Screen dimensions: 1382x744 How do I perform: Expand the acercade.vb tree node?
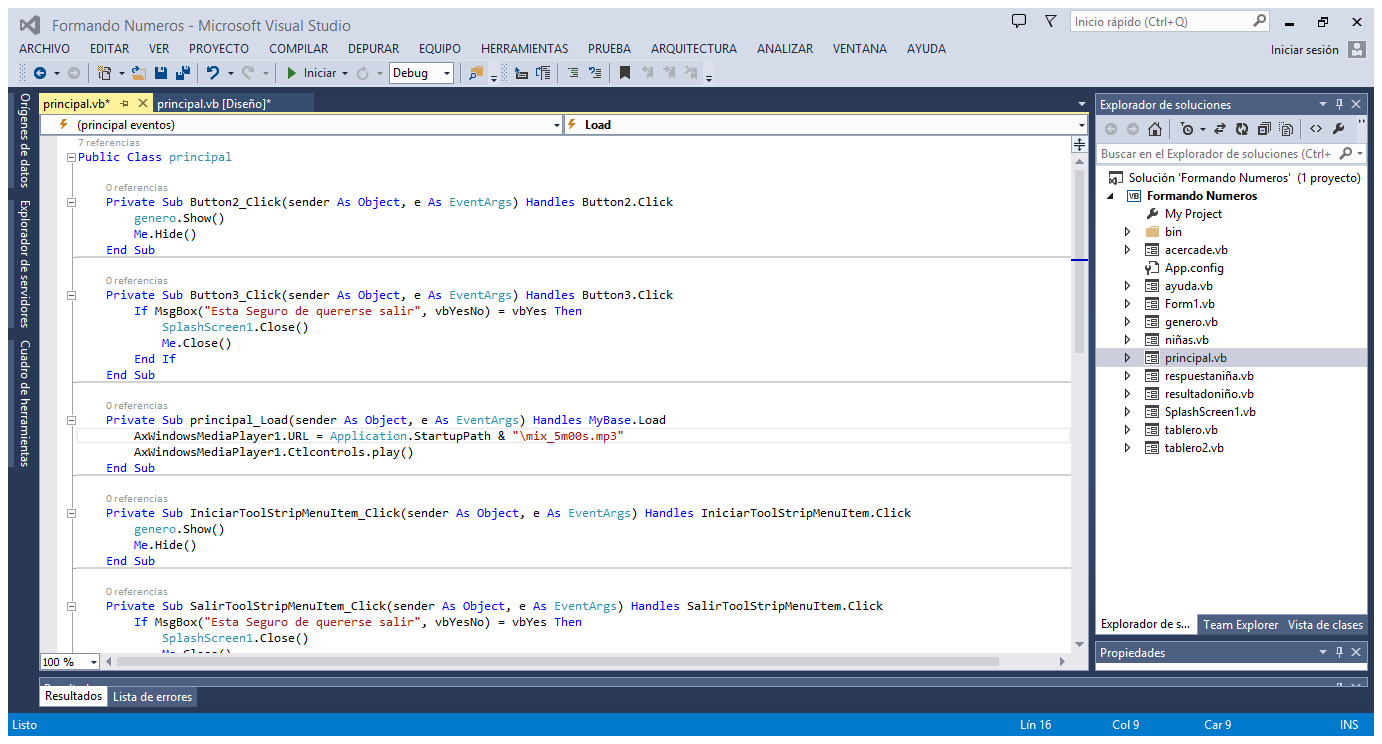(x=1128, y=250)
